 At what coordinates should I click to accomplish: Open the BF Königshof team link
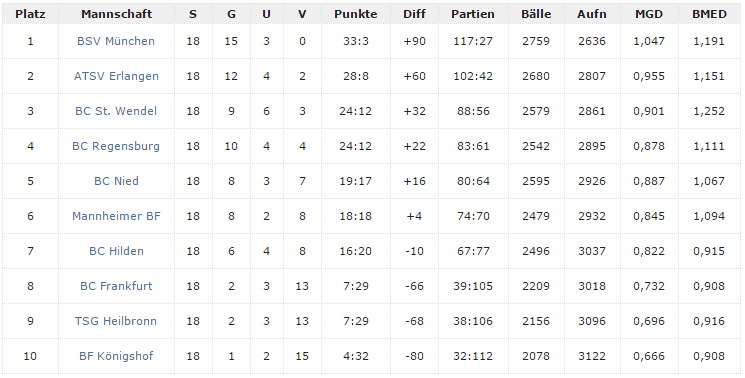pos(116,356)
